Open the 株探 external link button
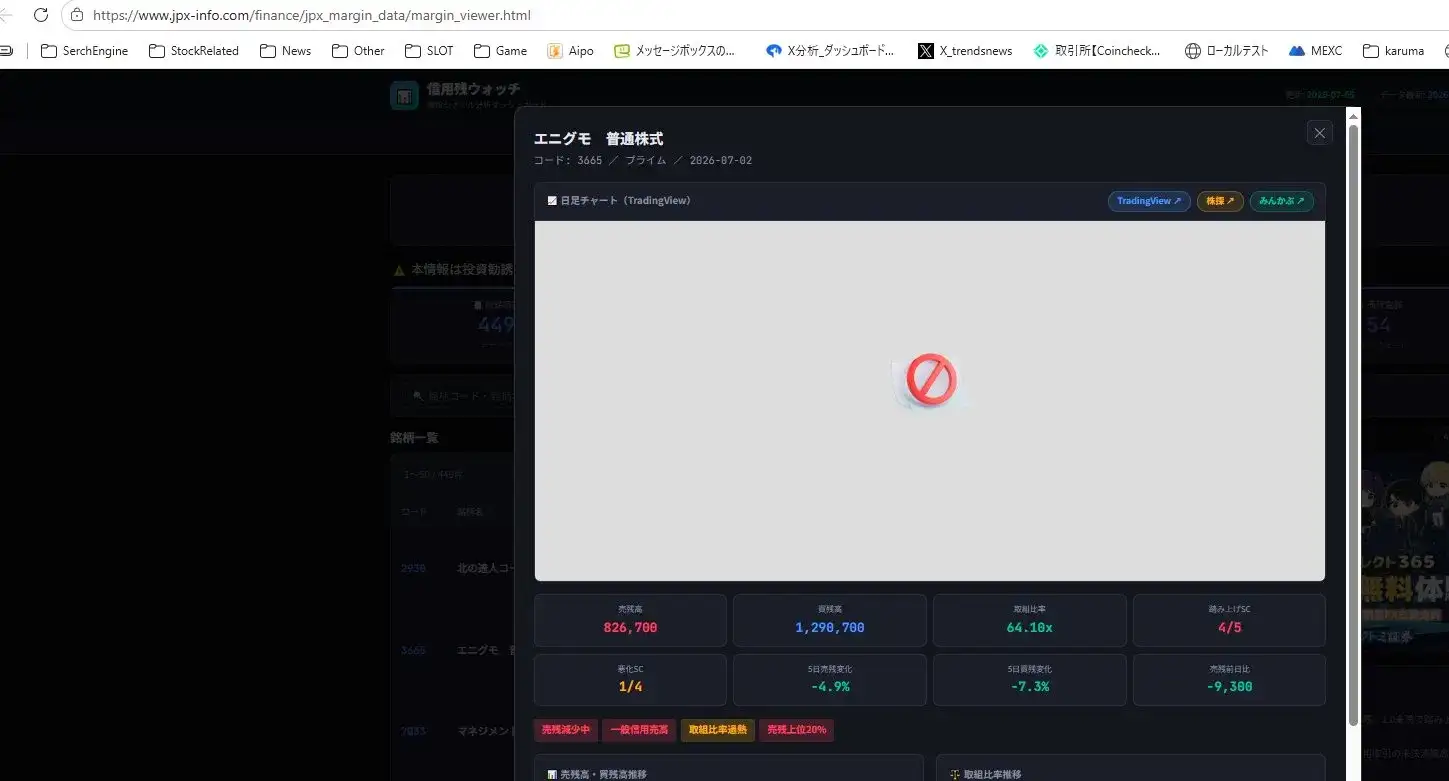The height and width of the screenshot is (781, 1449). [1220, 201]
